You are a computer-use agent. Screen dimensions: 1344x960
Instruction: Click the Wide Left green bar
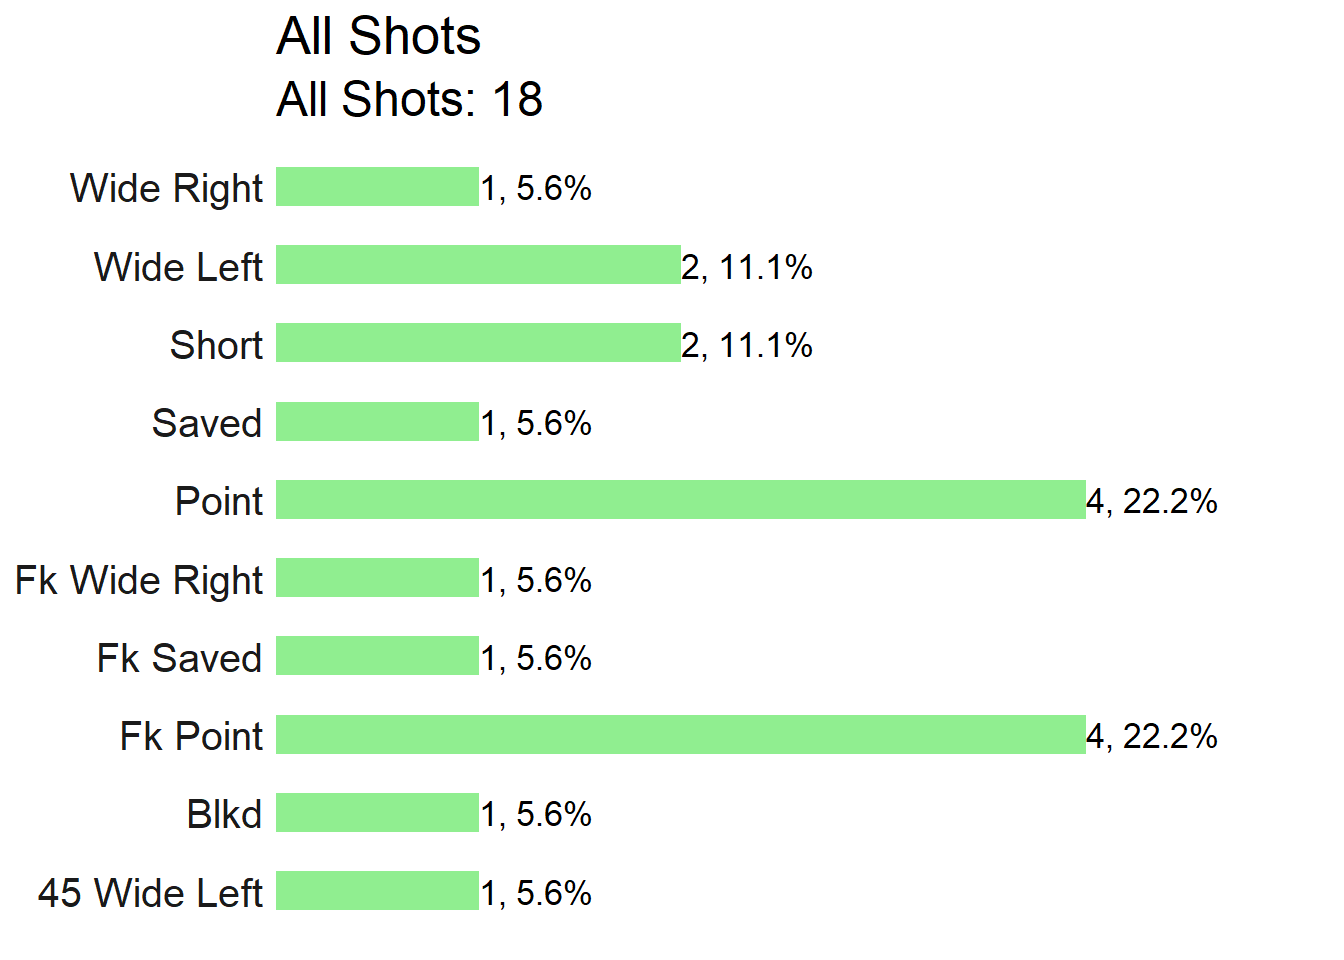pos(478,265)
